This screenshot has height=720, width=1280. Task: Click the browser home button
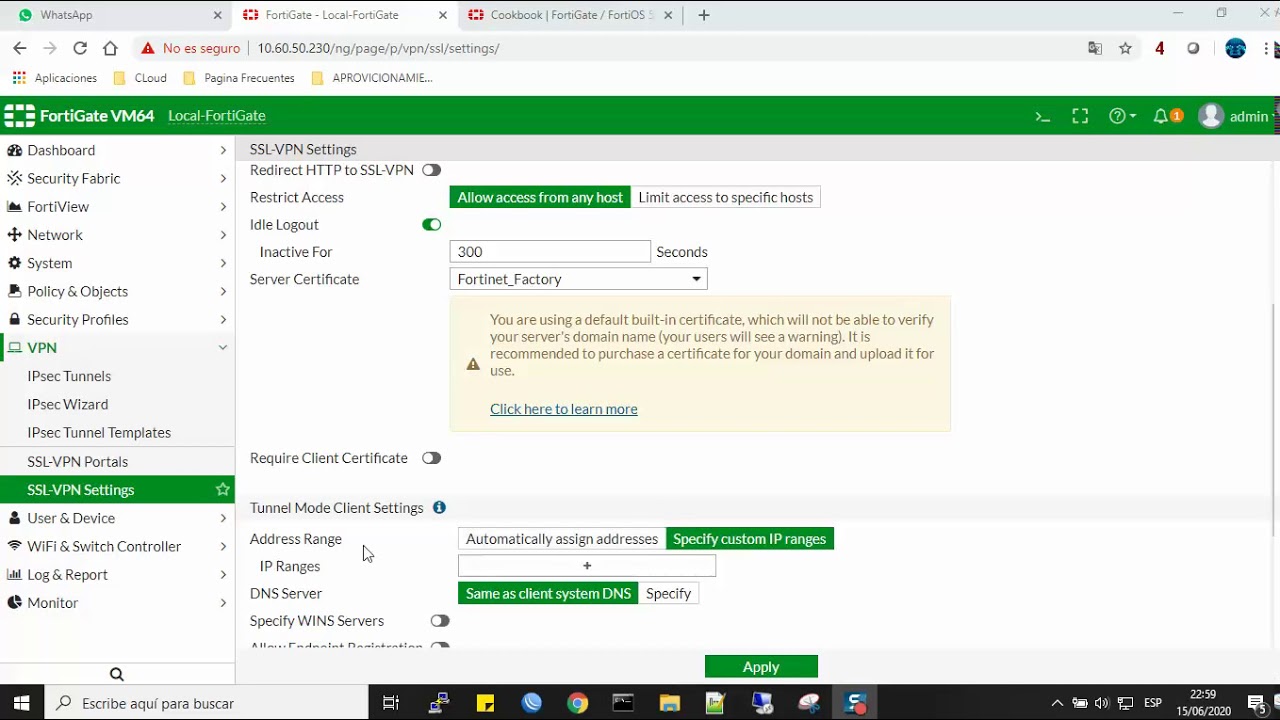click(110, 48)
